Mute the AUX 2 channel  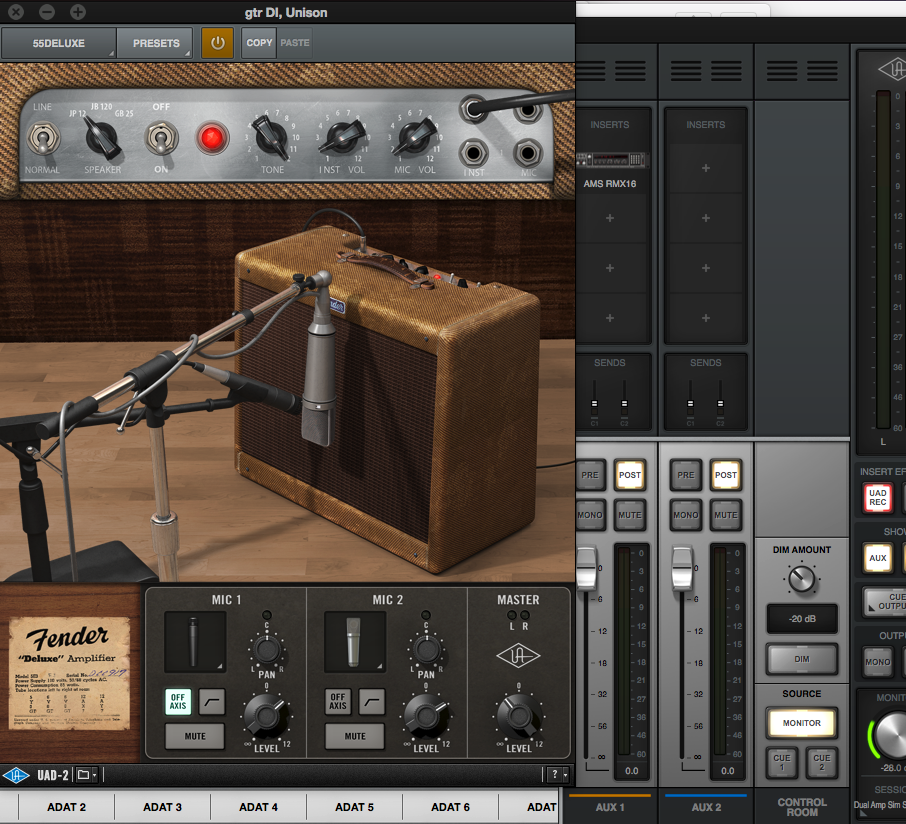726,515
